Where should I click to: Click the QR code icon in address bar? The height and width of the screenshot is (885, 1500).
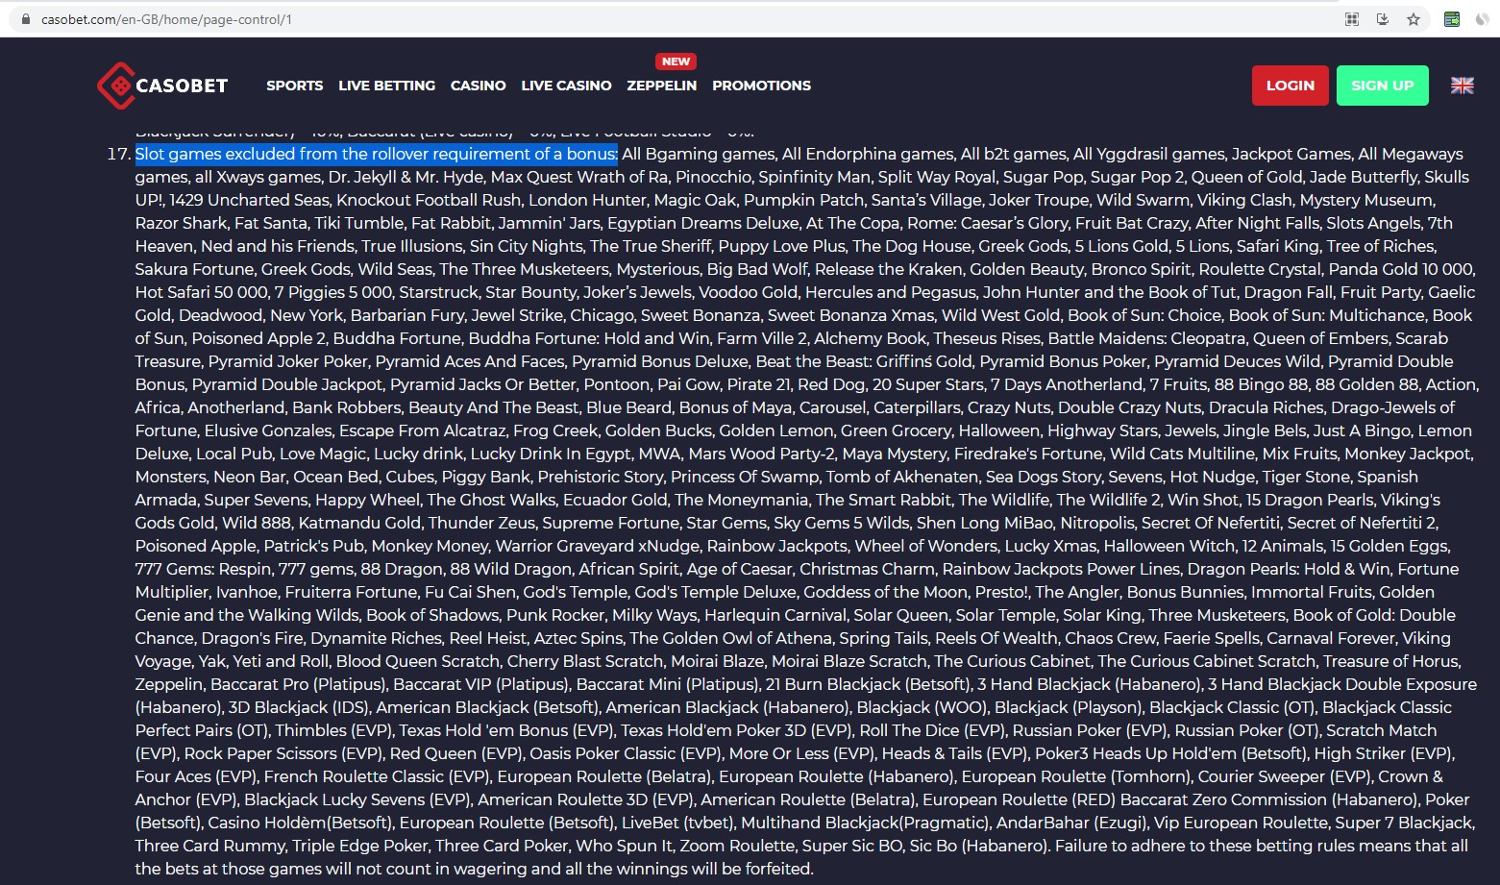pos(1352,19)
